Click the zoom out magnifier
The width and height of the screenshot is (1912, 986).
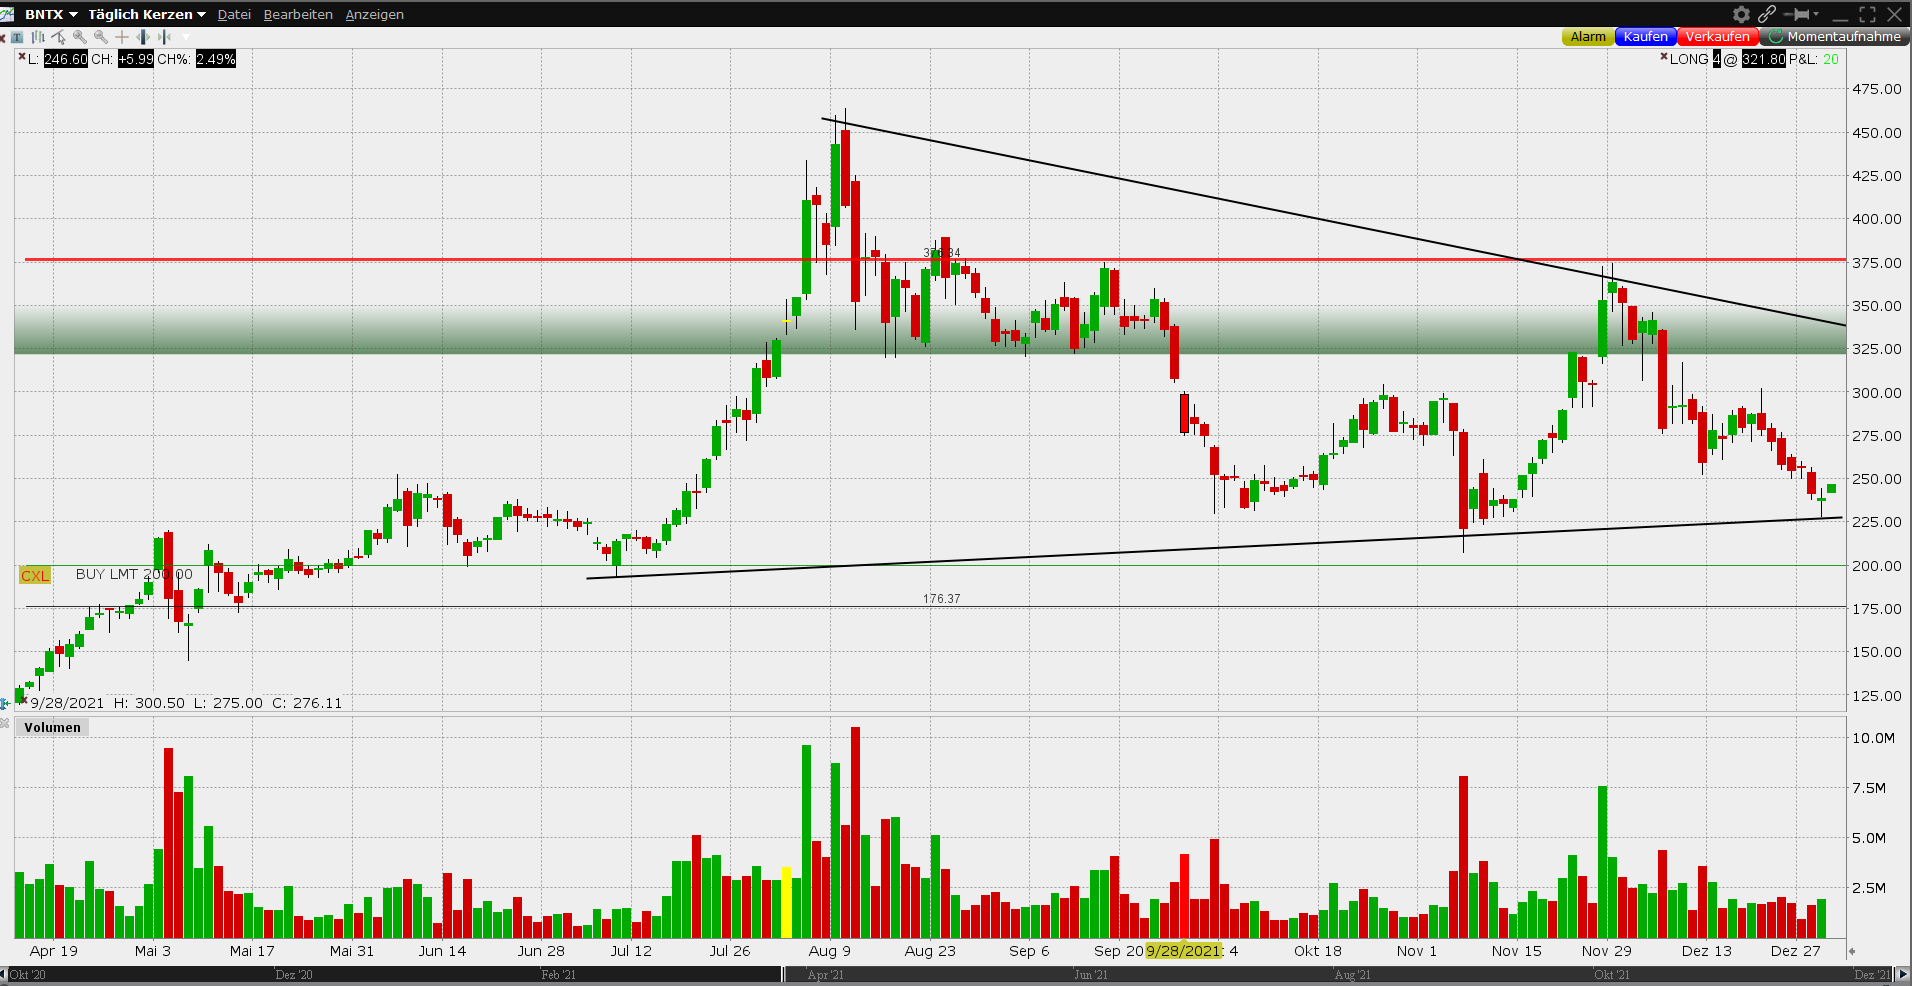101,37
